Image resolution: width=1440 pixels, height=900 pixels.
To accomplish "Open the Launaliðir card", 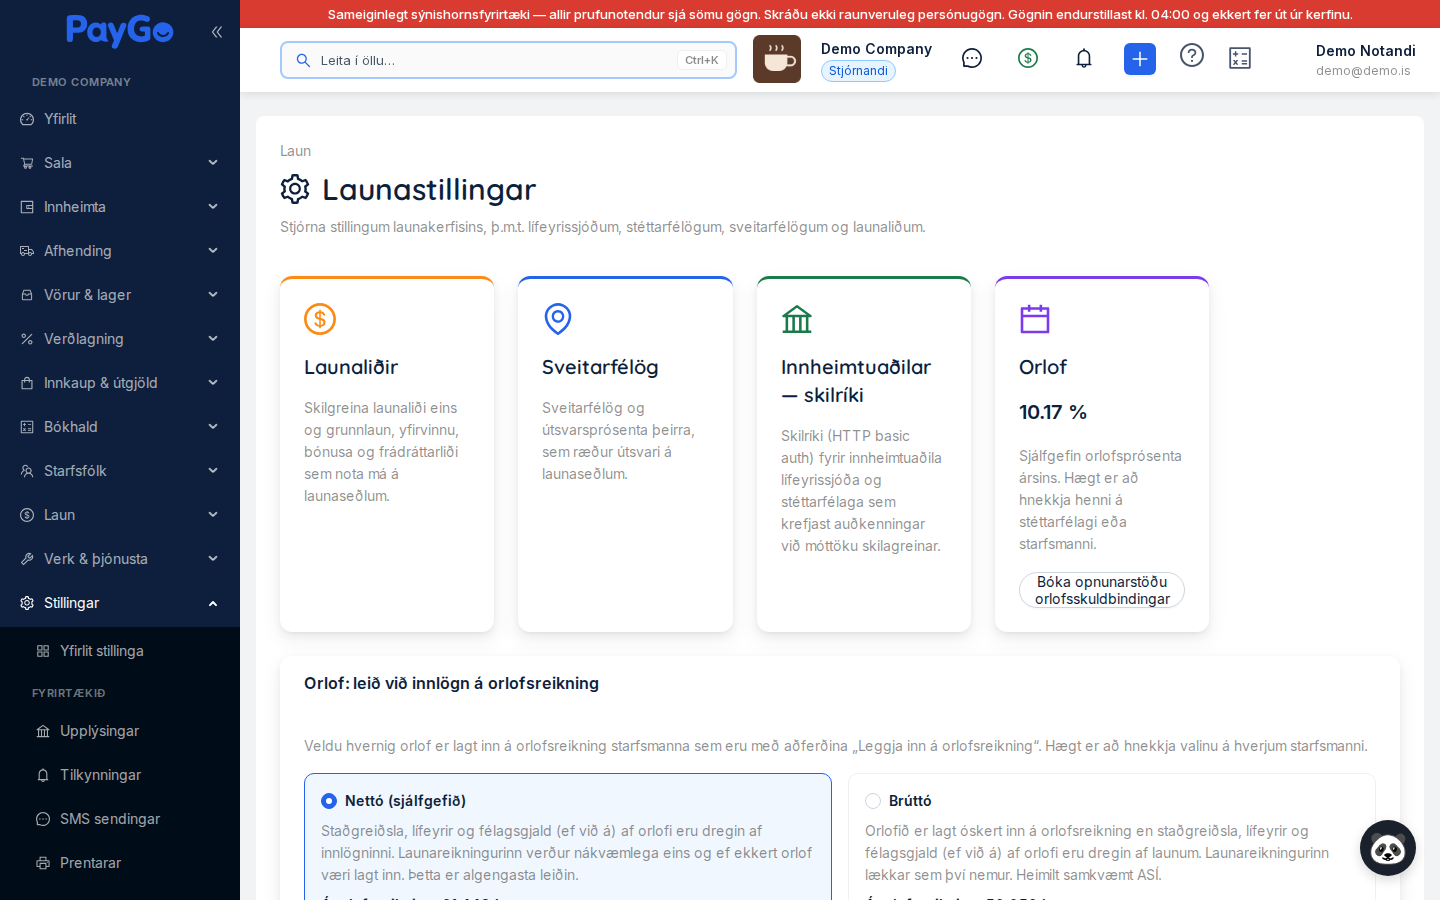I will click(x=387, y=454).
